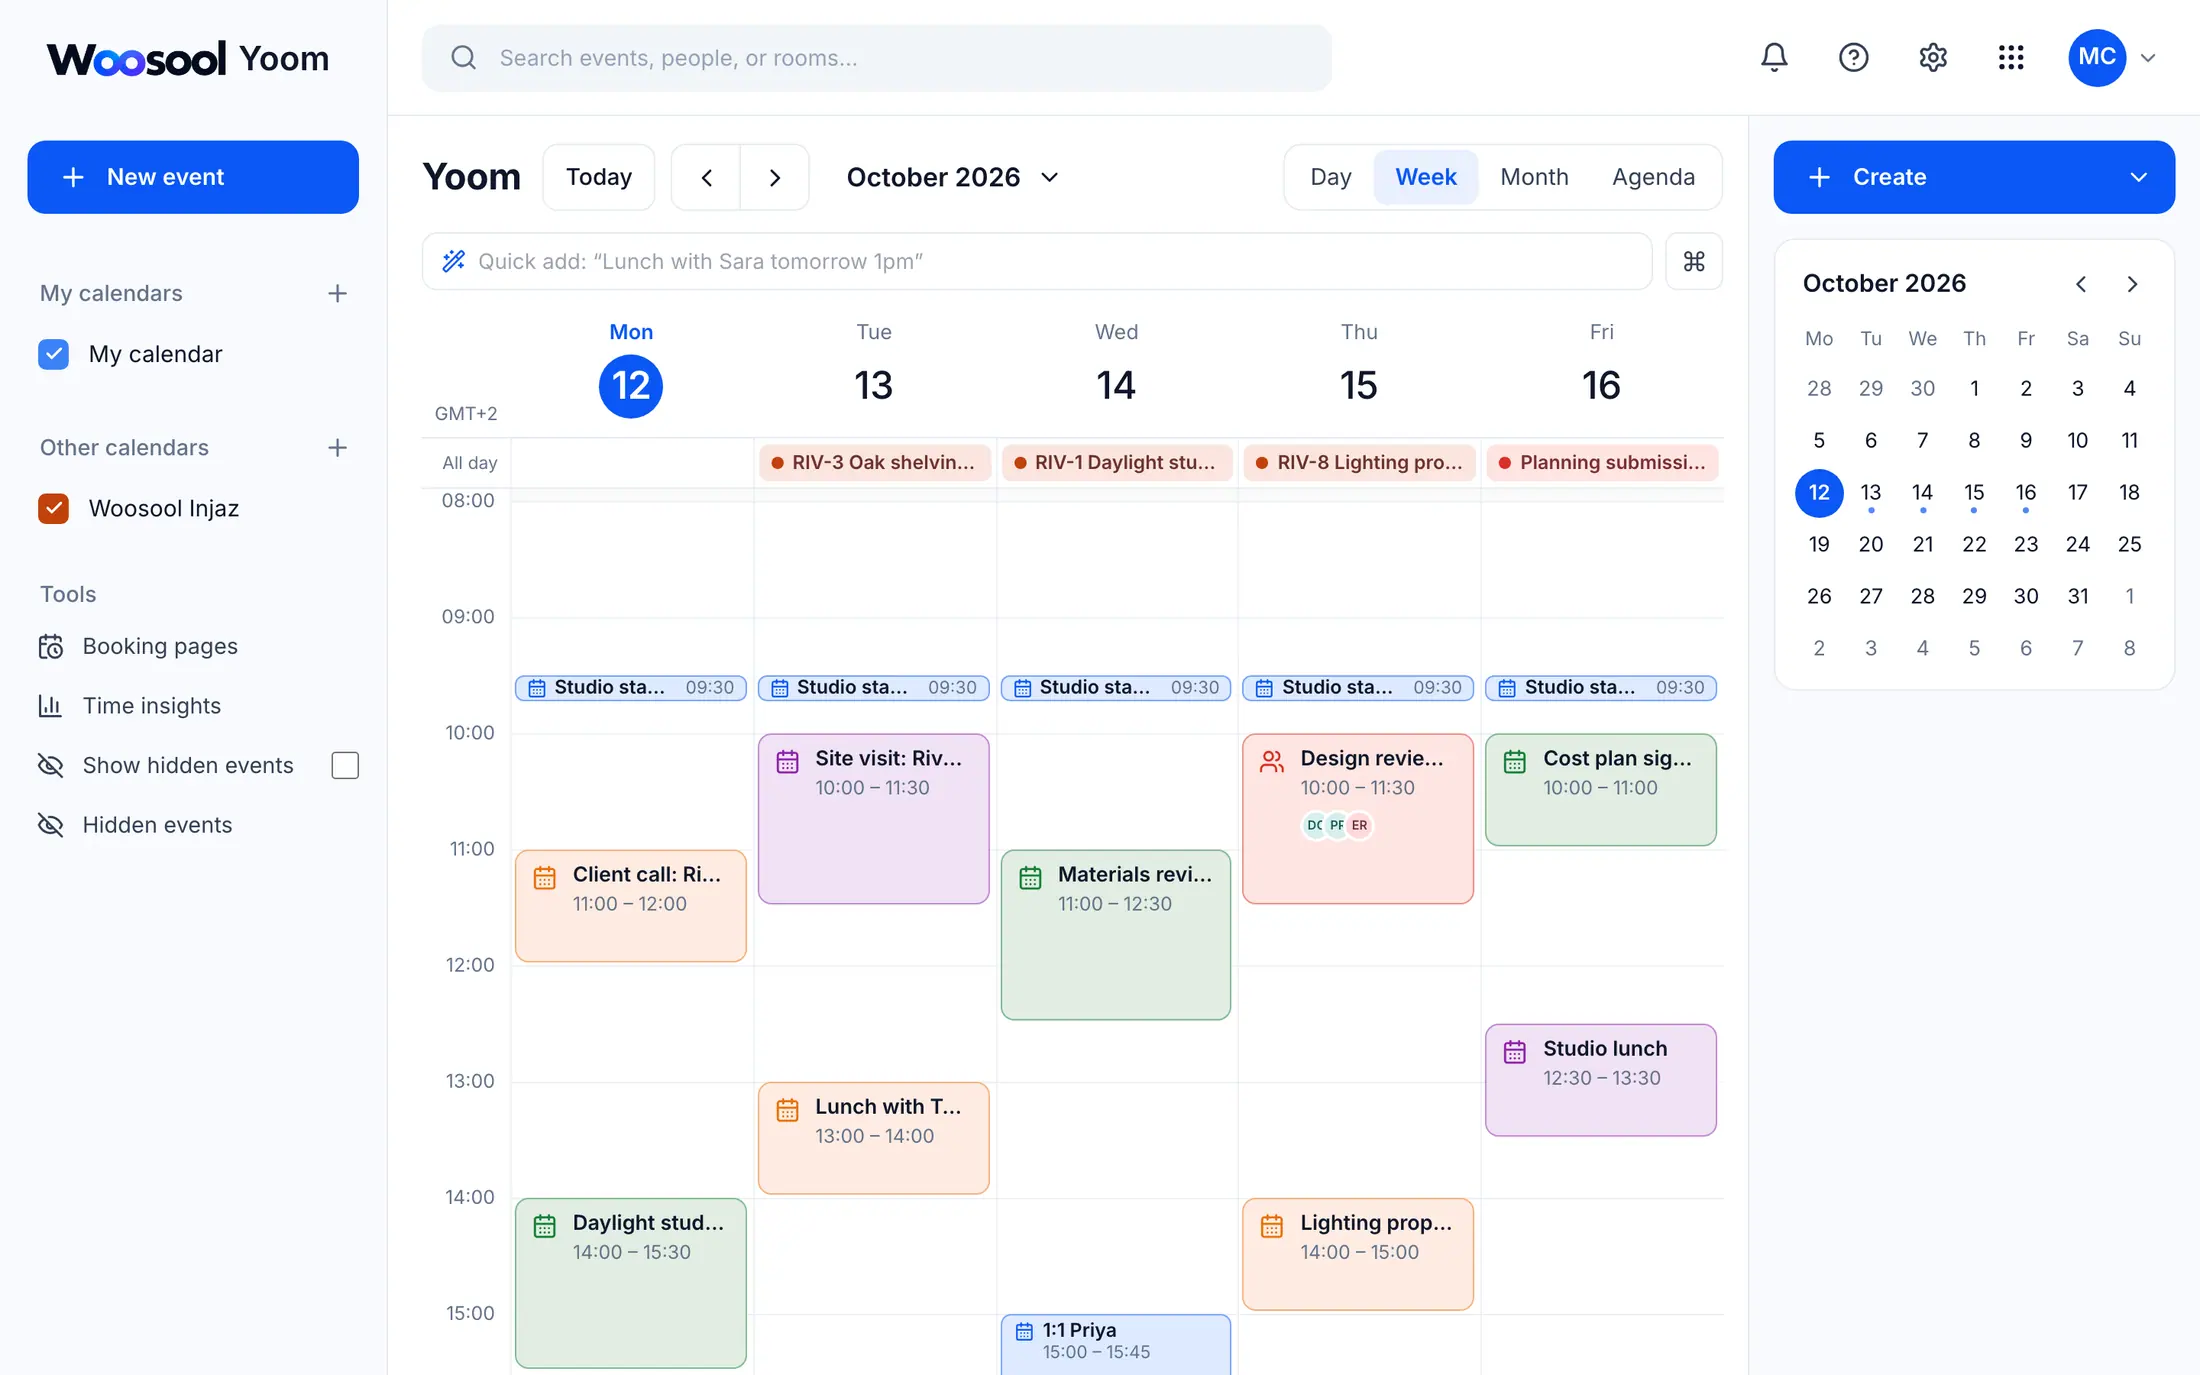This screenshot has height=1375, width=2200.
Task: Click the keyboard shortcuts command icon
Action: tap(1694, 261)
